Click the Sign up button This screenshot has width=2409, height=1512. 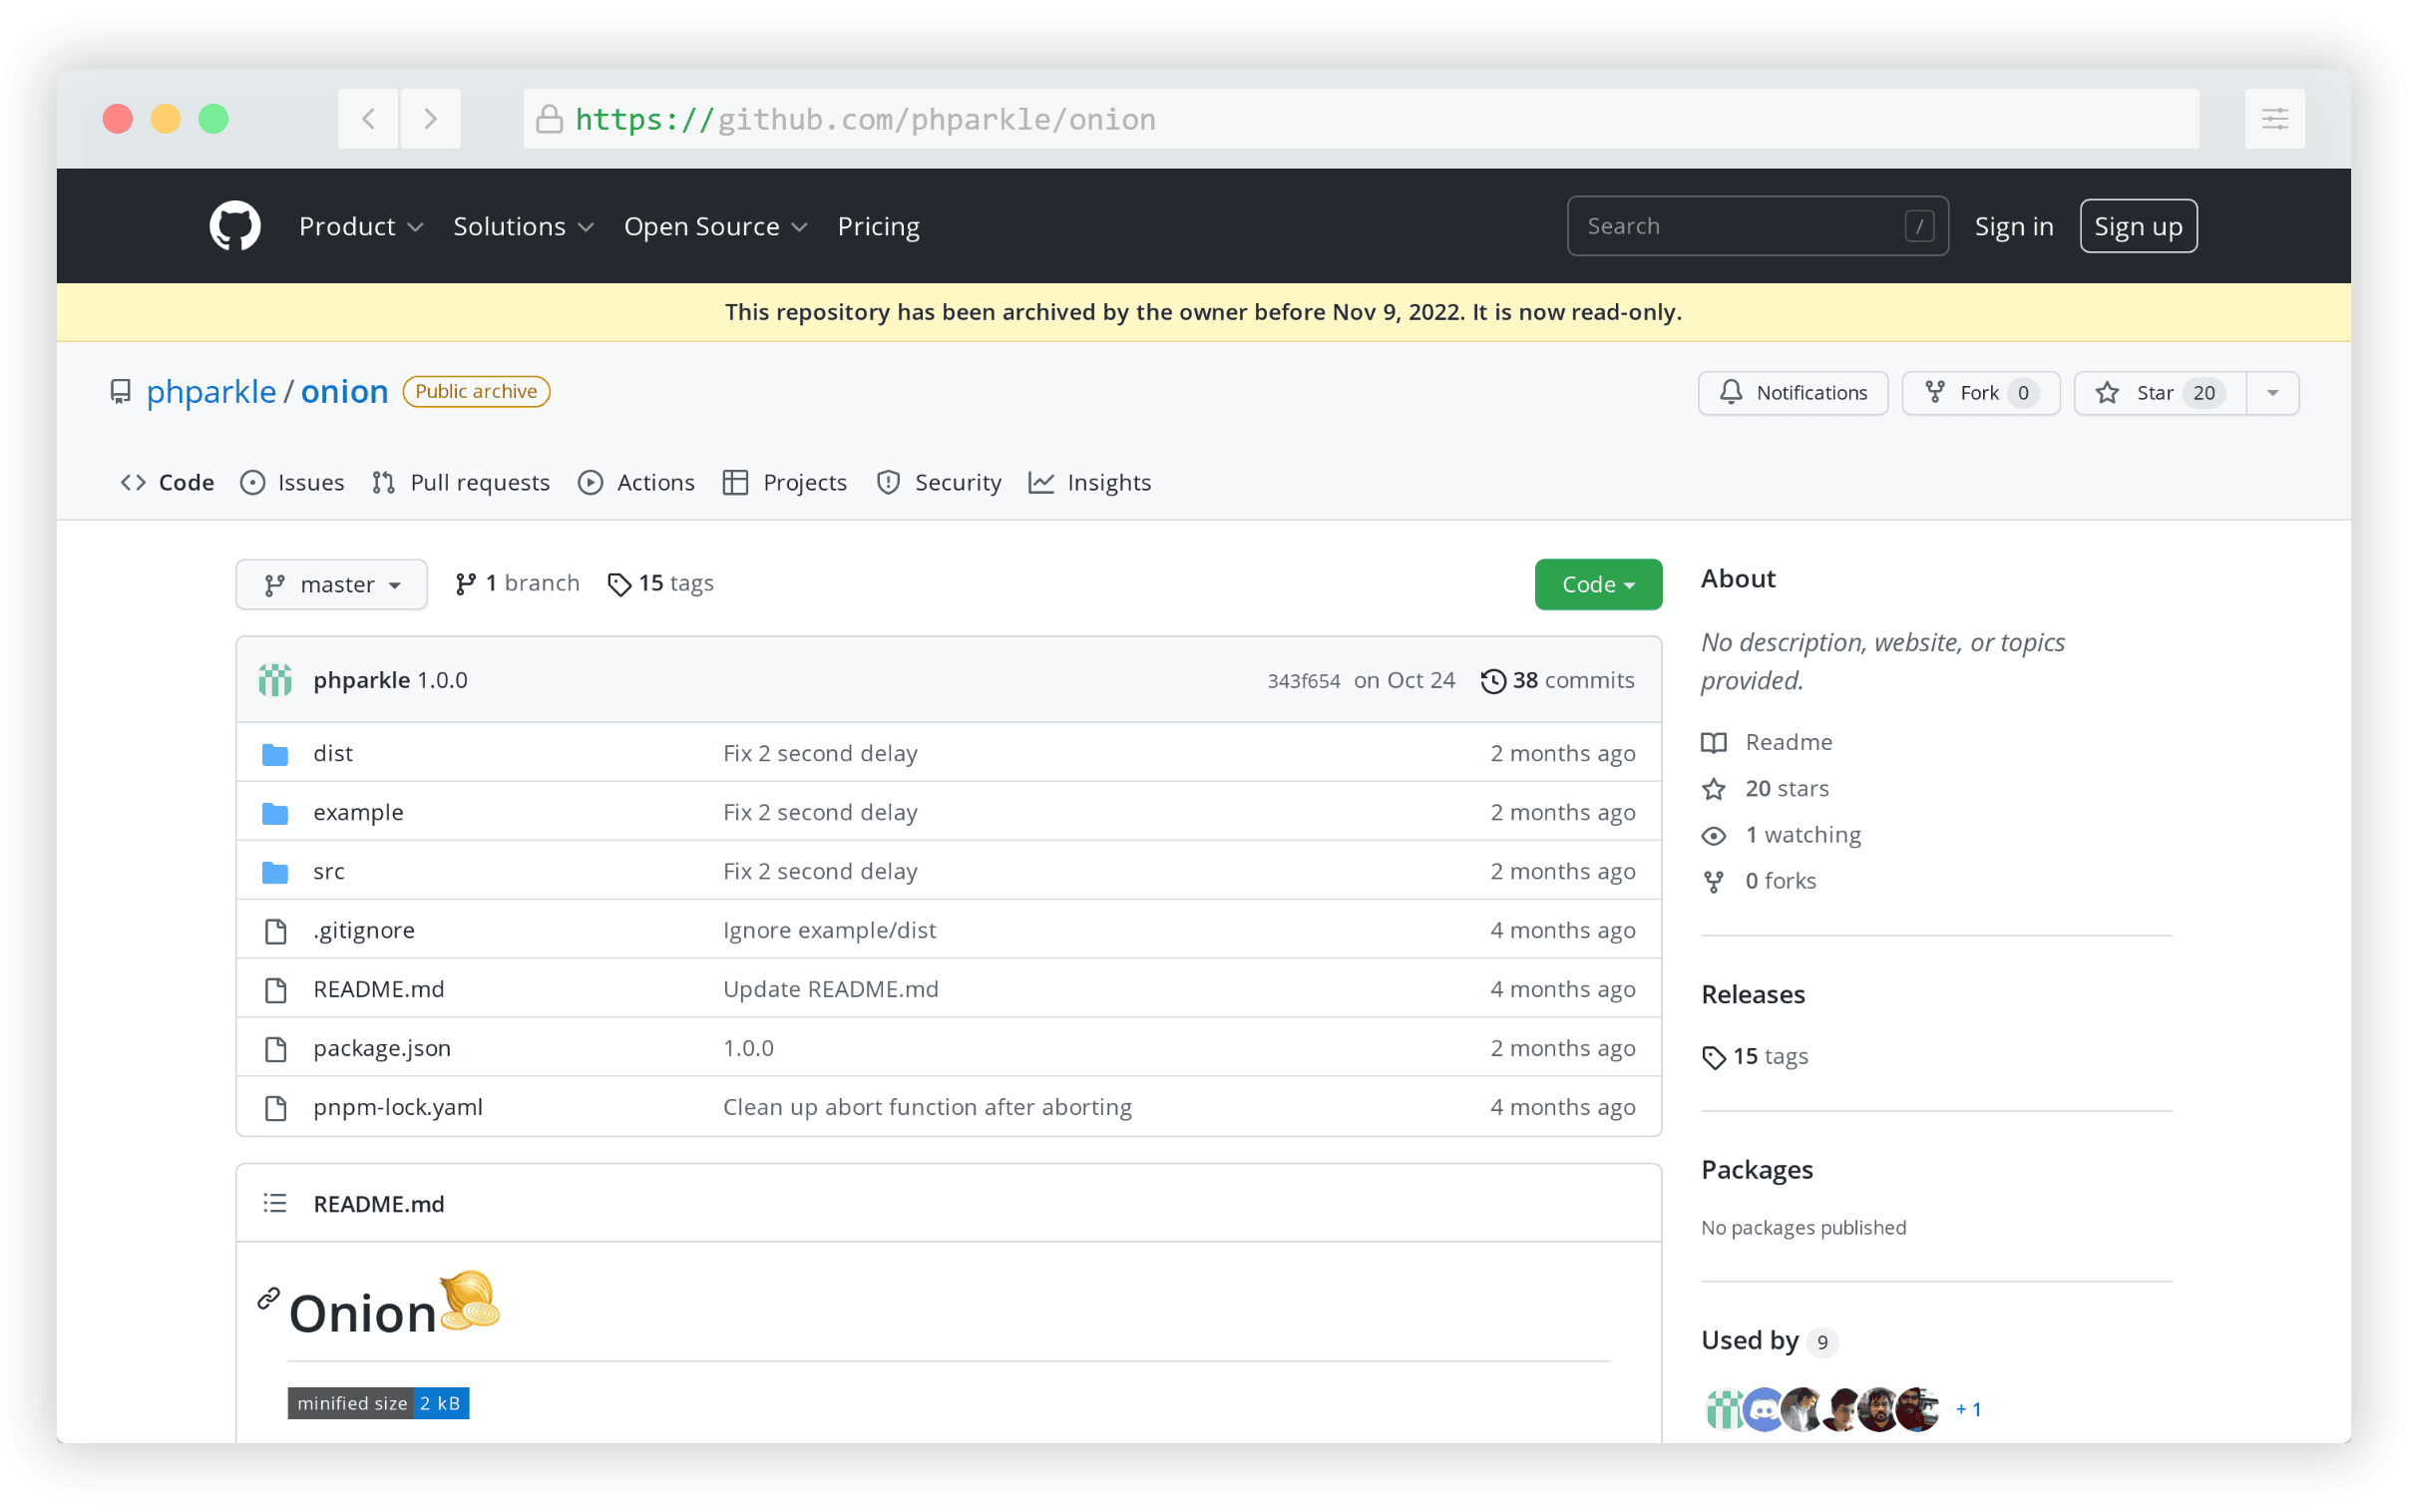click(x=2137, y=227)
